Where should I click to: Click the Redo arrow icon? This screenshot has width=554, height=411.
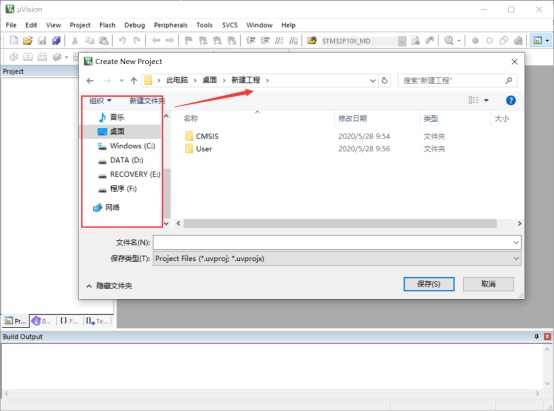click(x=137, y=41)
